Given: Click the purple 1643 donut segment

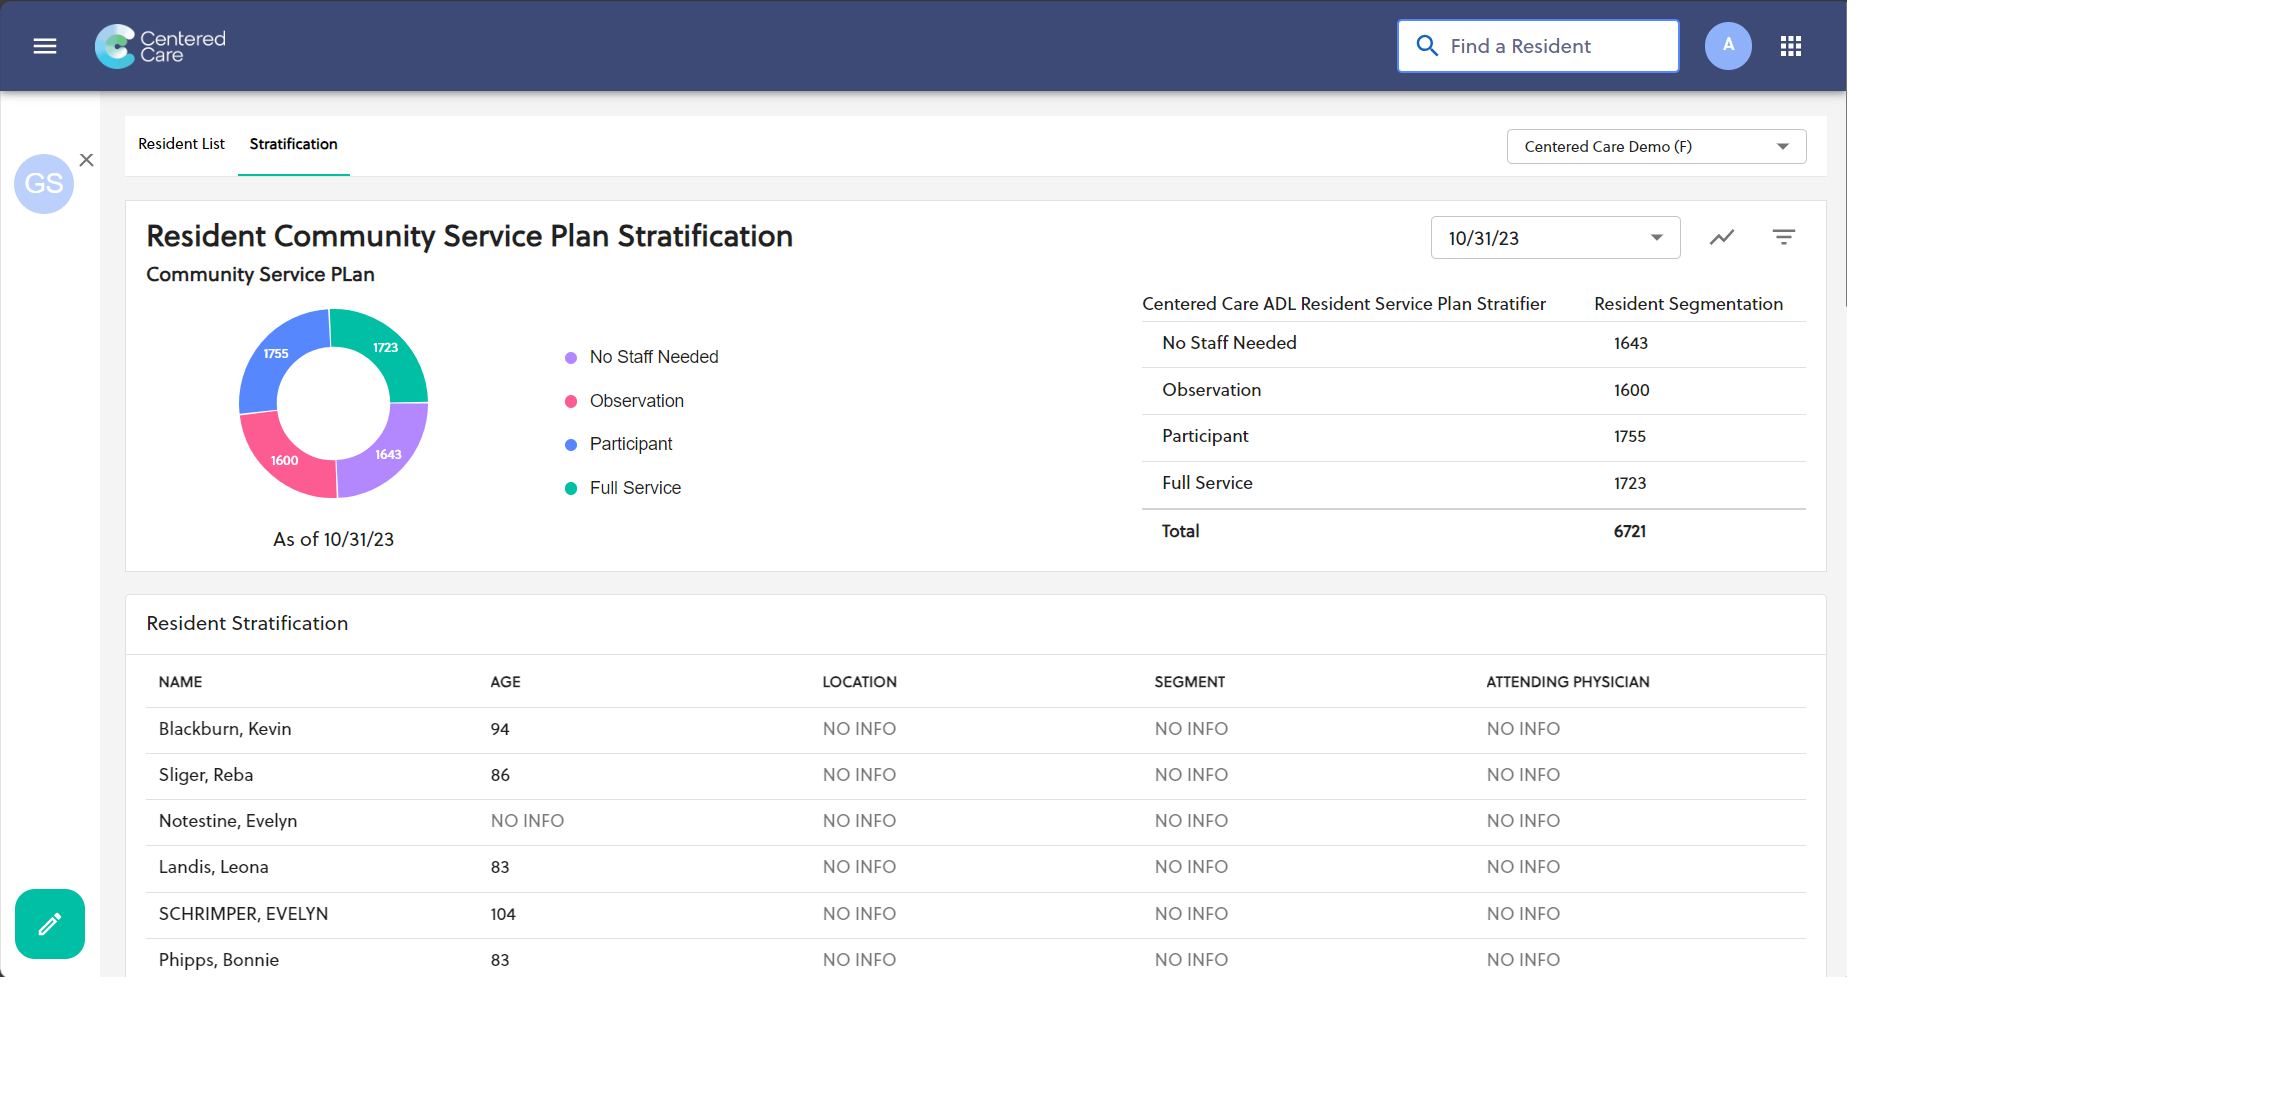Looking at the screenshot, I should [x=389, y=455].
